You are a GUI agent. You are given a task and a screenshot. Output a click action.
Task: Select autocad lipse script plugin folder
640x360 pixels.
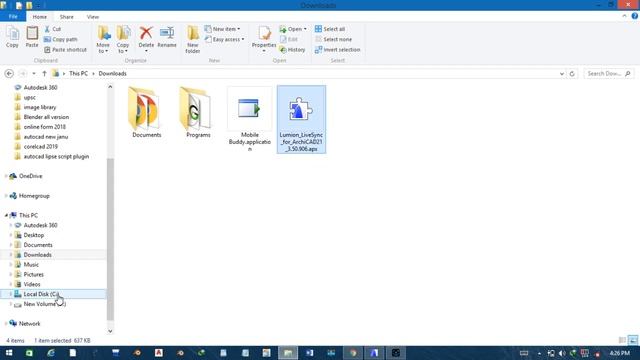coord(56,156)
